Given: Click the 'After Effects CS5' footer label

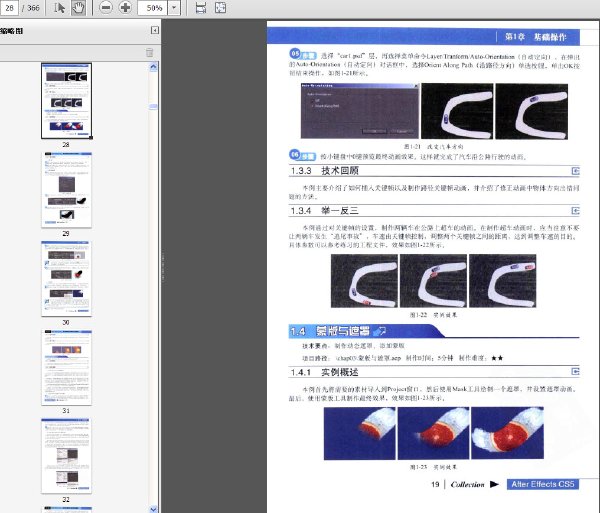Looking at the screenshot, I should pyautogui.click(x=543, y=484).
